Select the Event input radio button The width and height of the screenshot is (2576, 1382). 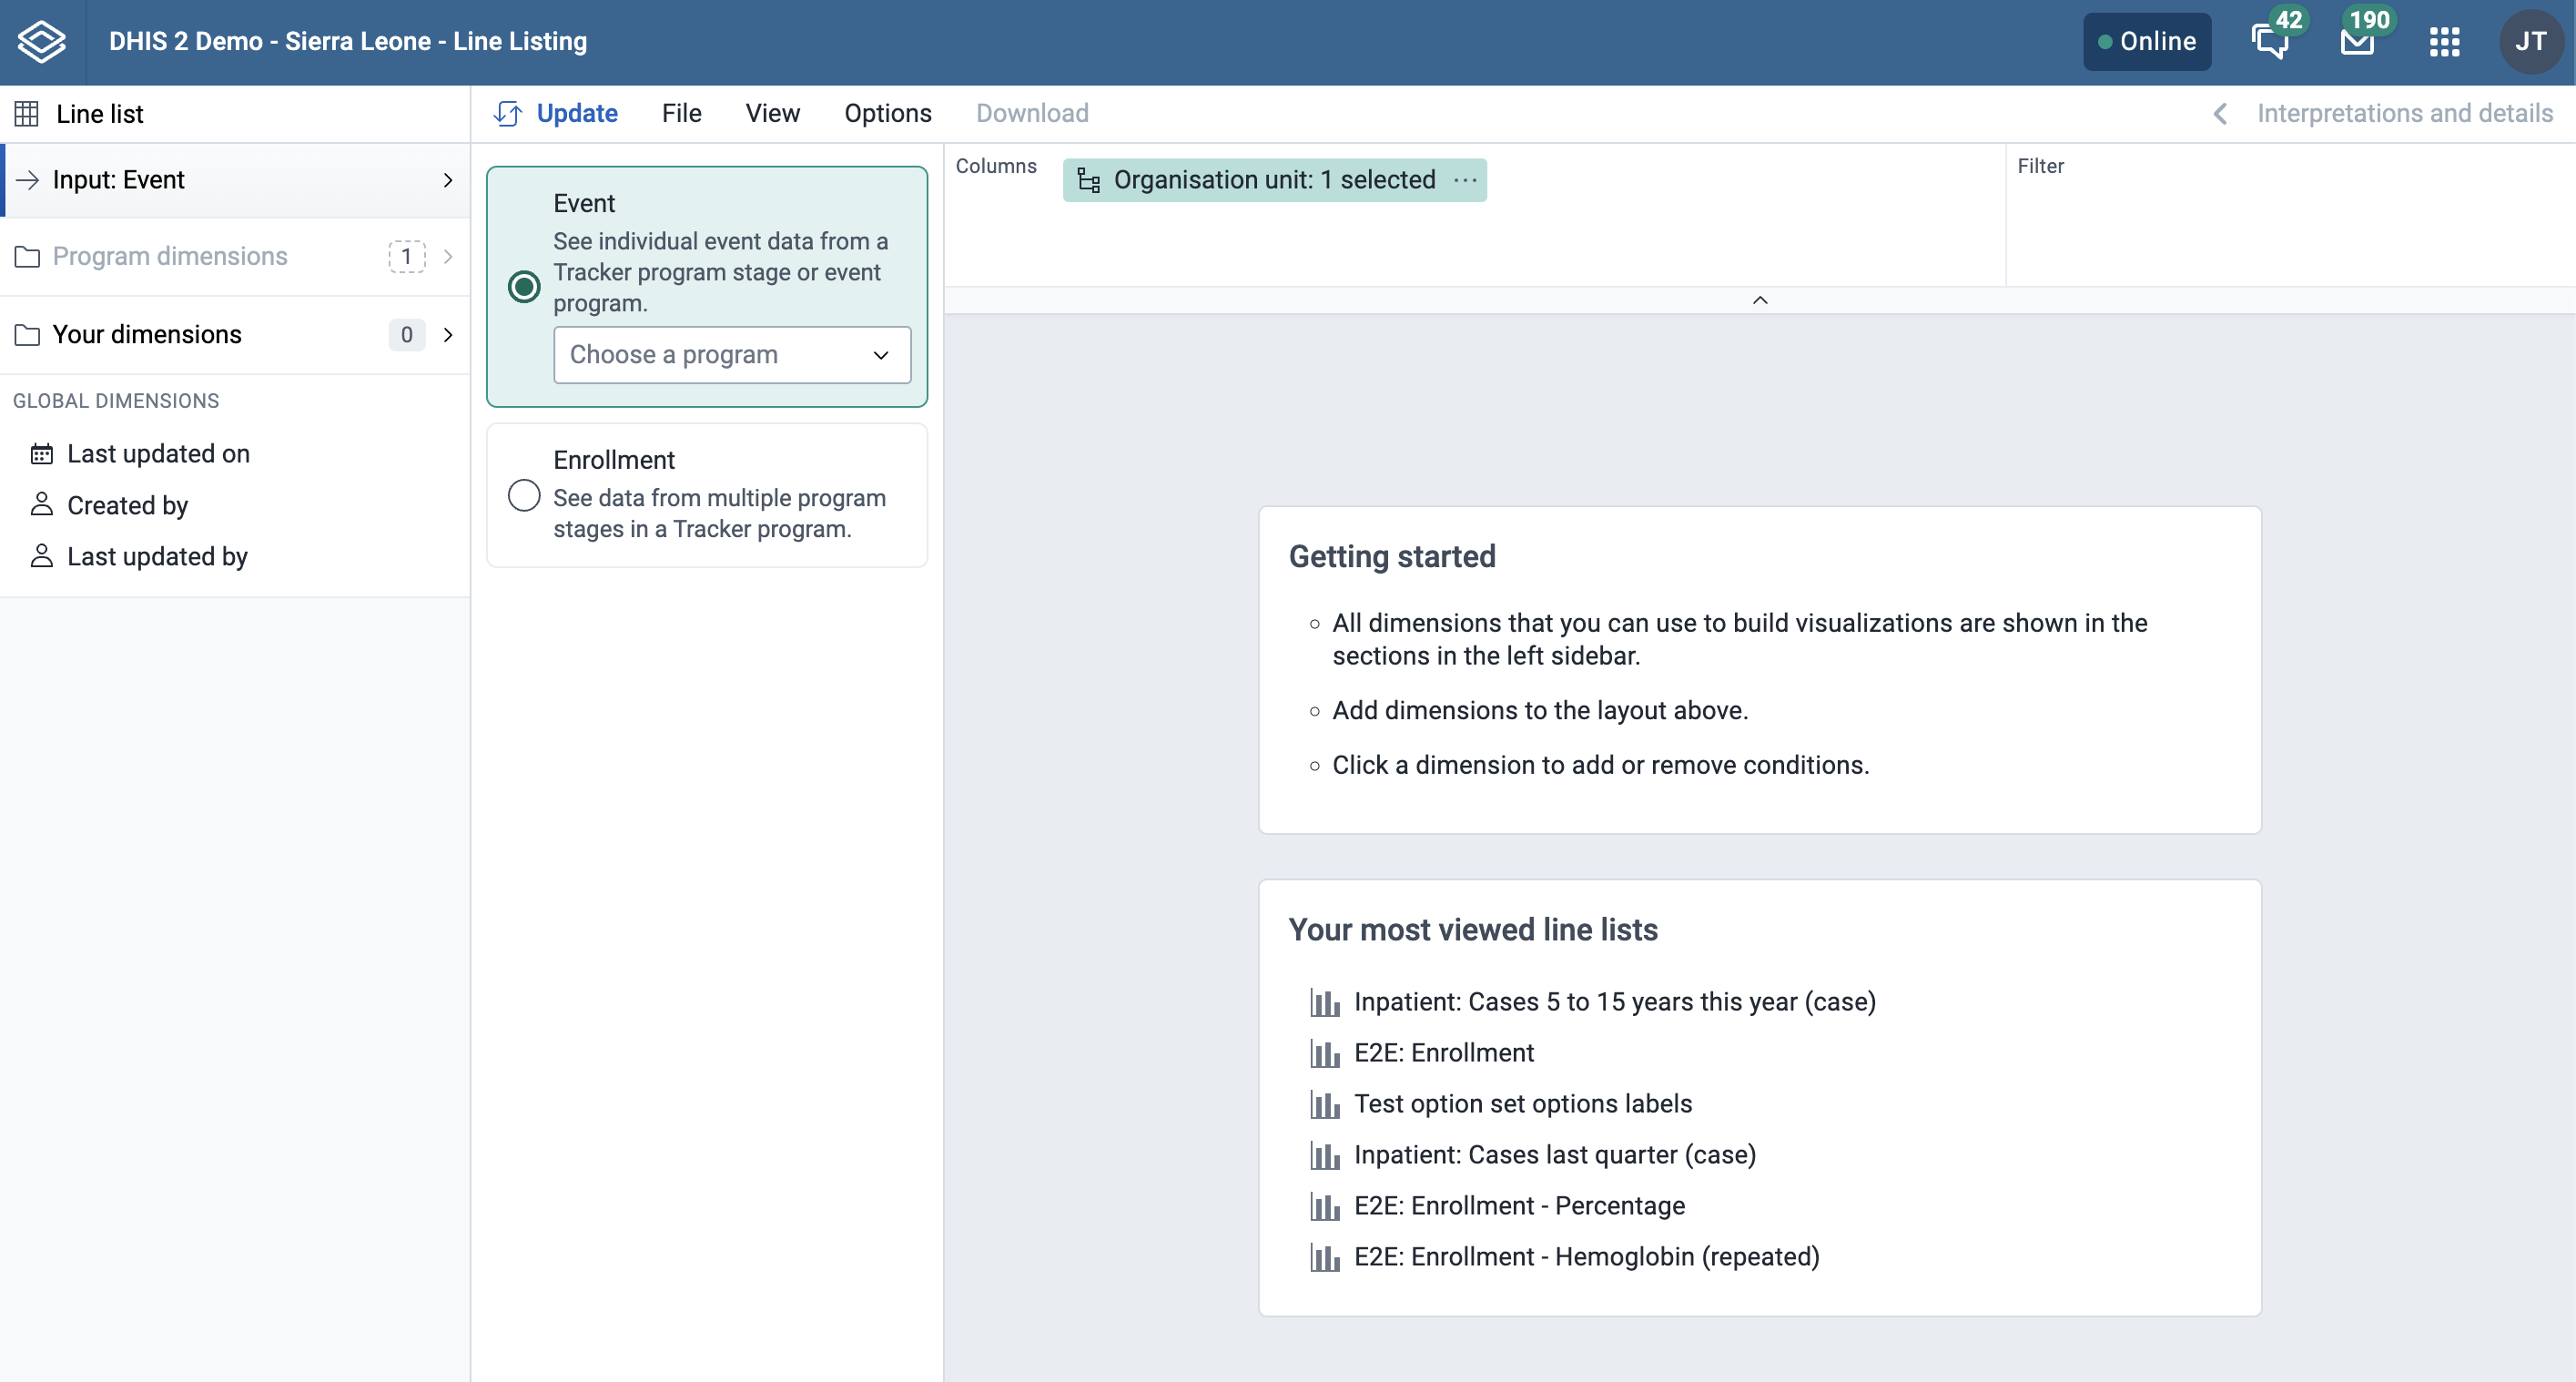524,287
